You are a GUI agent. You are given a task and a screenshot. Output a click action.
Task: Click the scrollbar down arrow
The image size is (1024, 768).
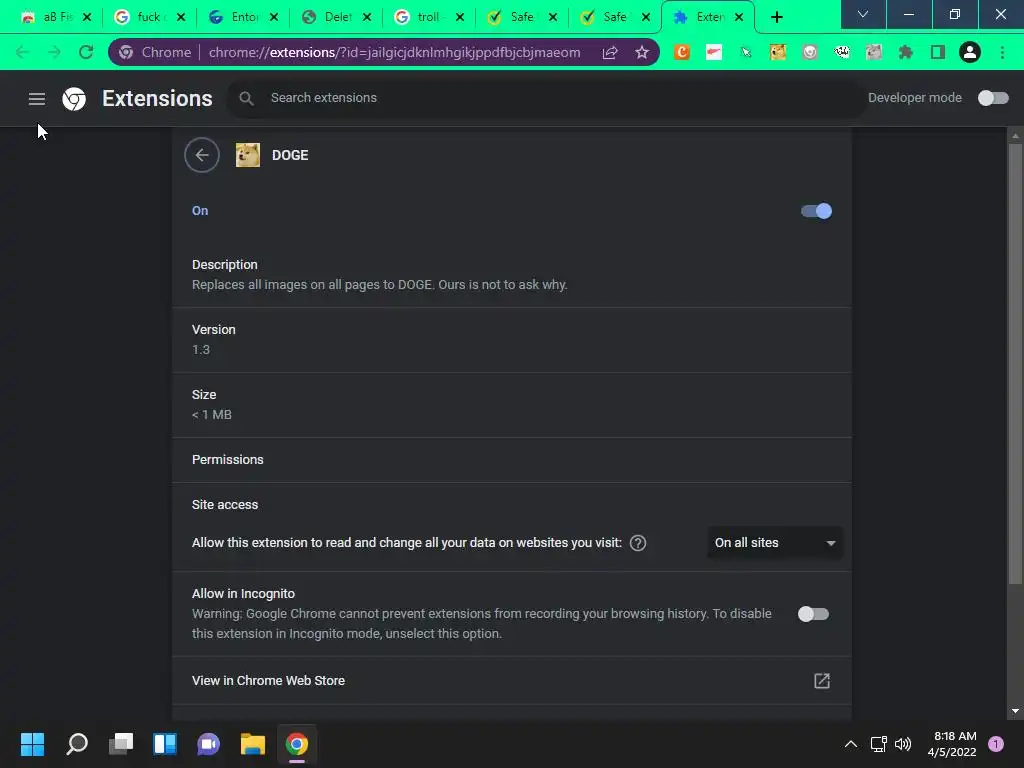pyautogui.click(x=1015, y=711)
